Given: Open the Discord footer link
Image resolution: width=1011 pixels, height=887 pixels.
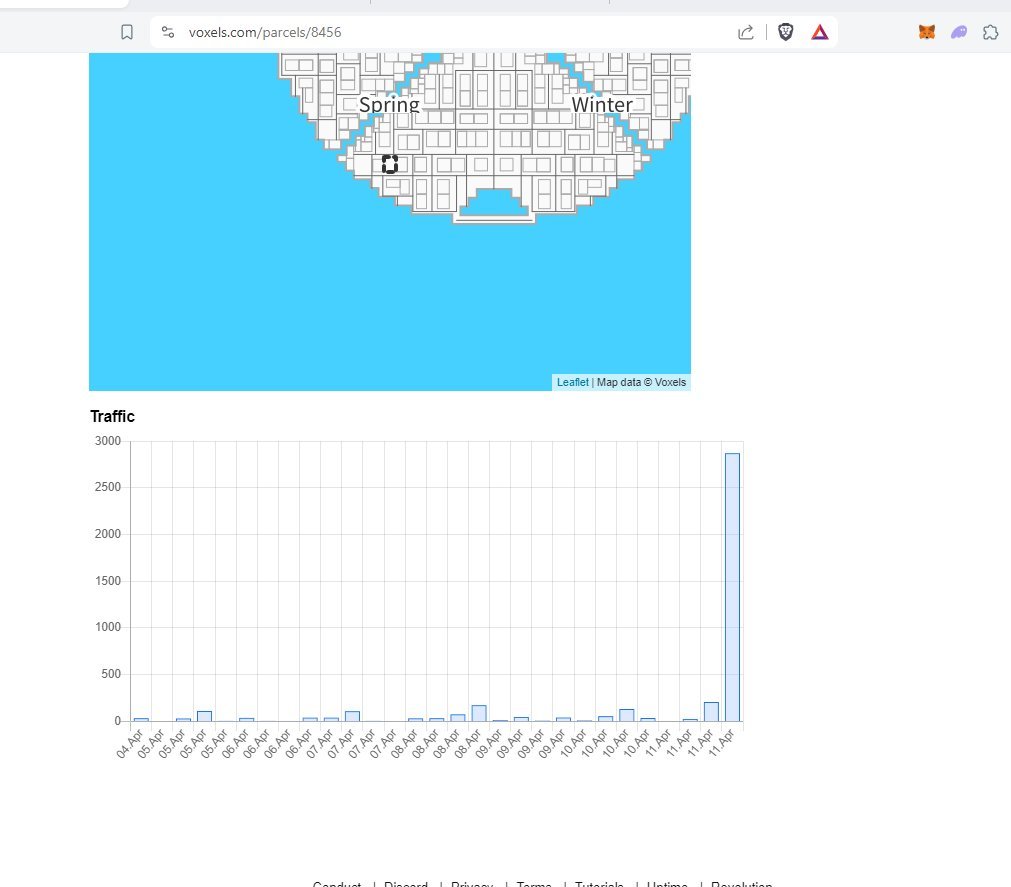Looking at the screenshot, I should click(406, 884).
